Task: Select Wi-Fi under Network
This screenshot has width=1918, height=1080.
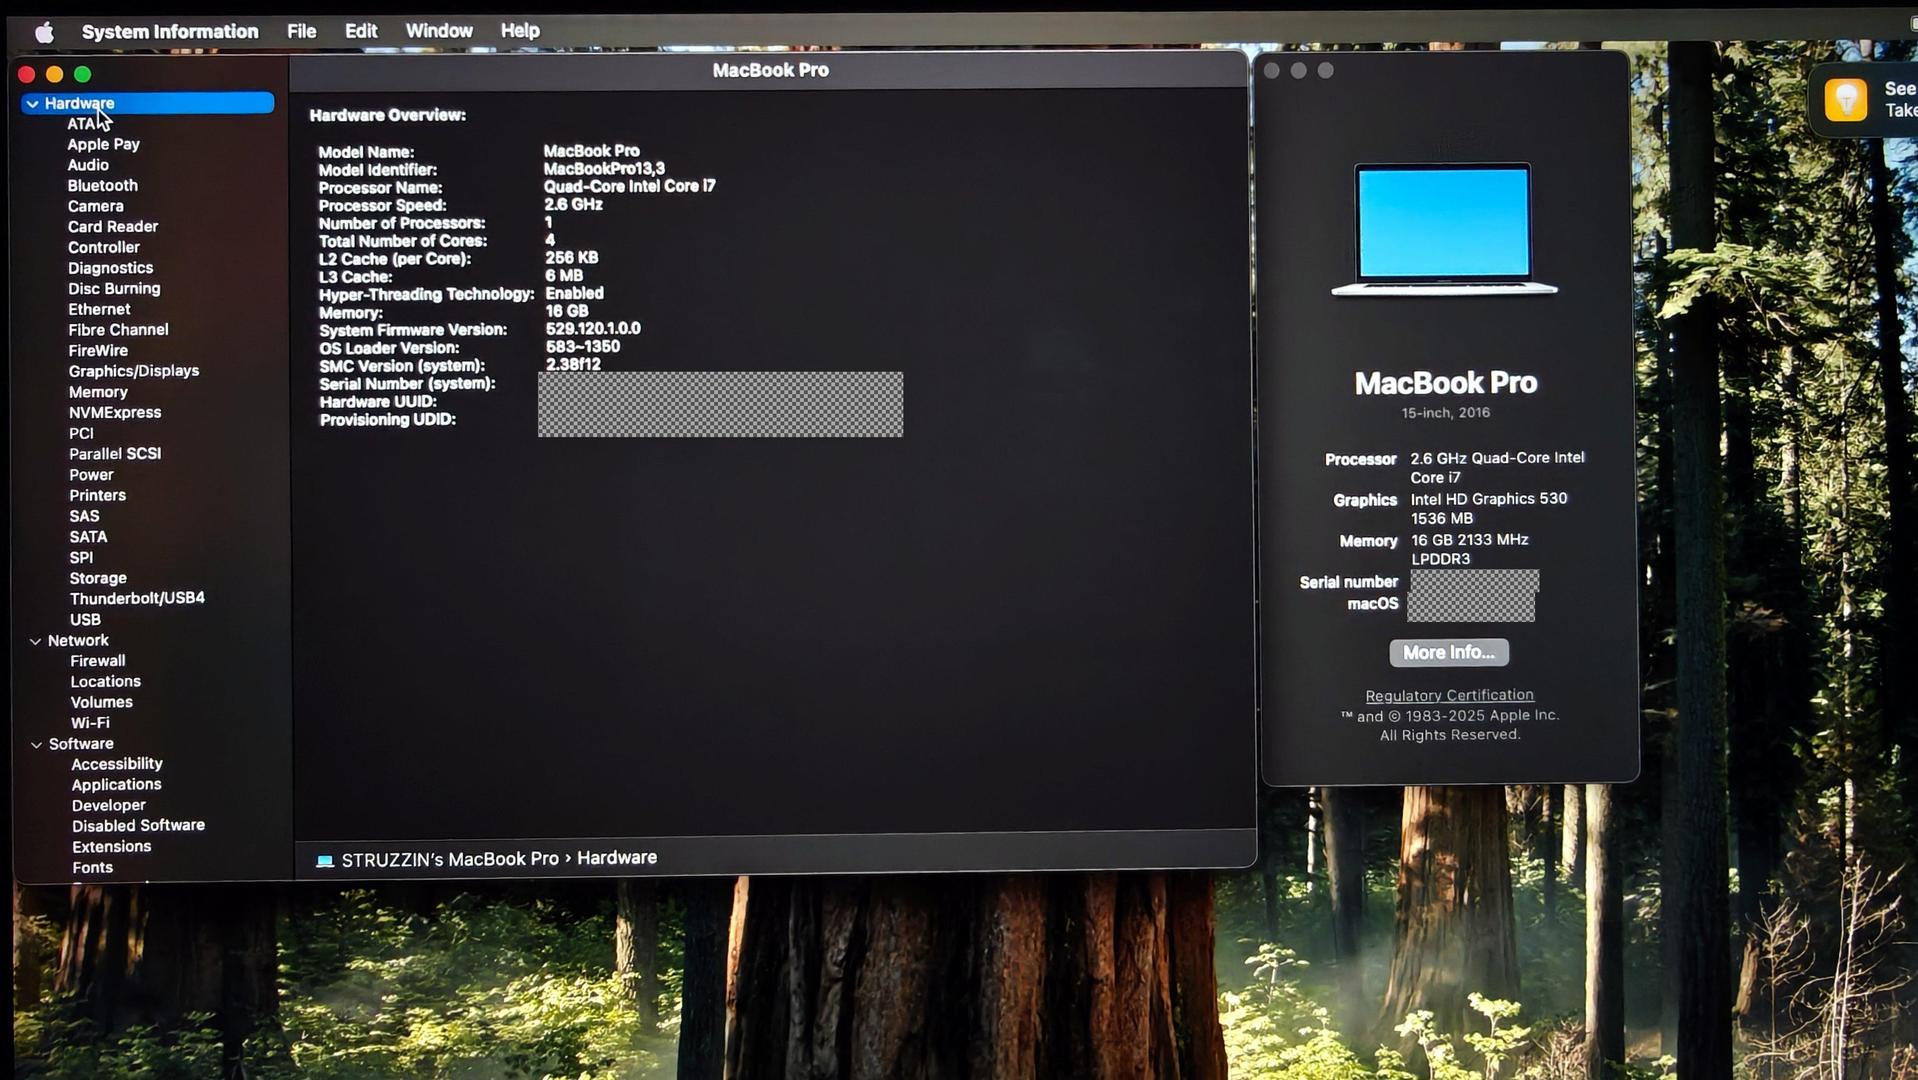Action: pos(90,723)
